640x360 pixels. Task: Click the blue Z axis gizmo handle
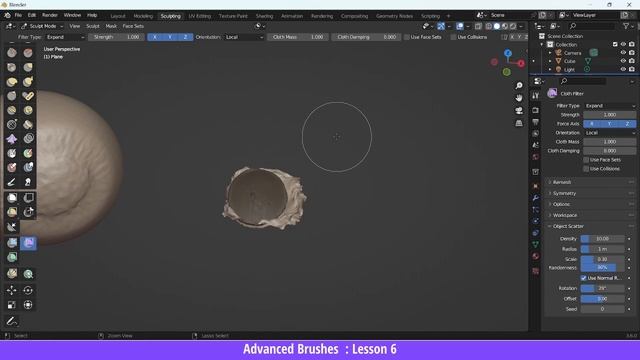[508, 53]
